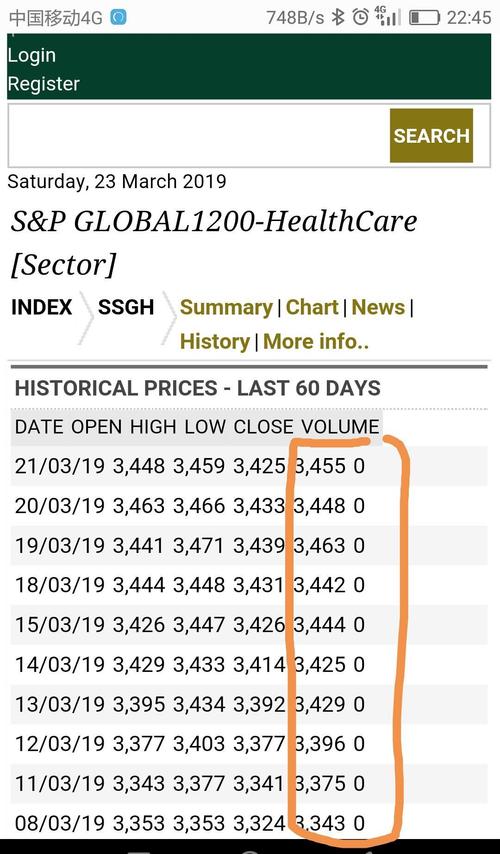Open the News tab
Image resolution: width=500 pixels, height=854 pixels.
click(x=378, y=307)
